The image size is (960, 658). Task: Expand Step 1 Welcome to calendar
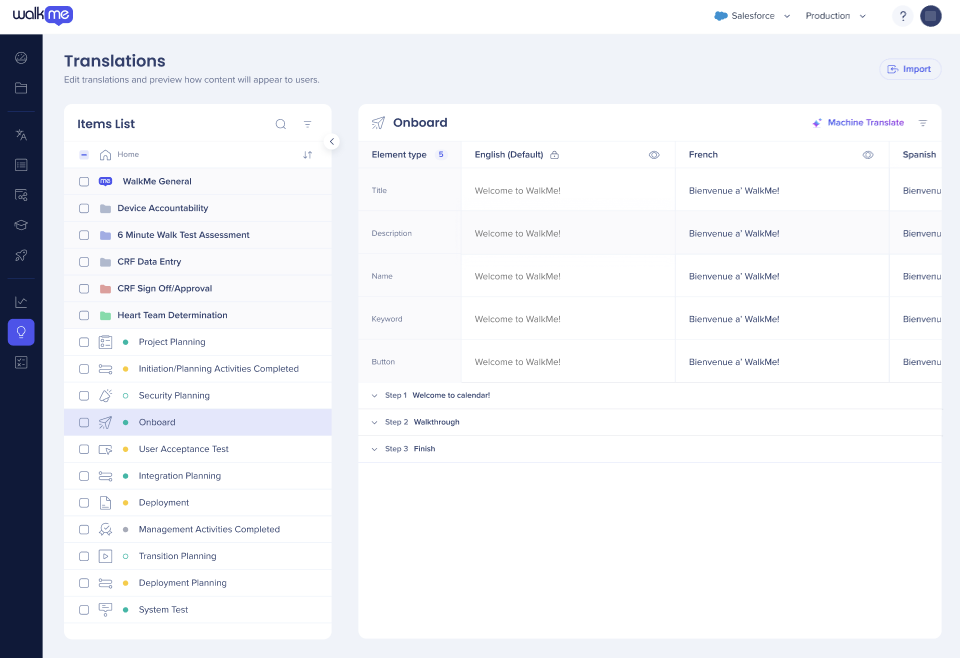pos(375,396)
